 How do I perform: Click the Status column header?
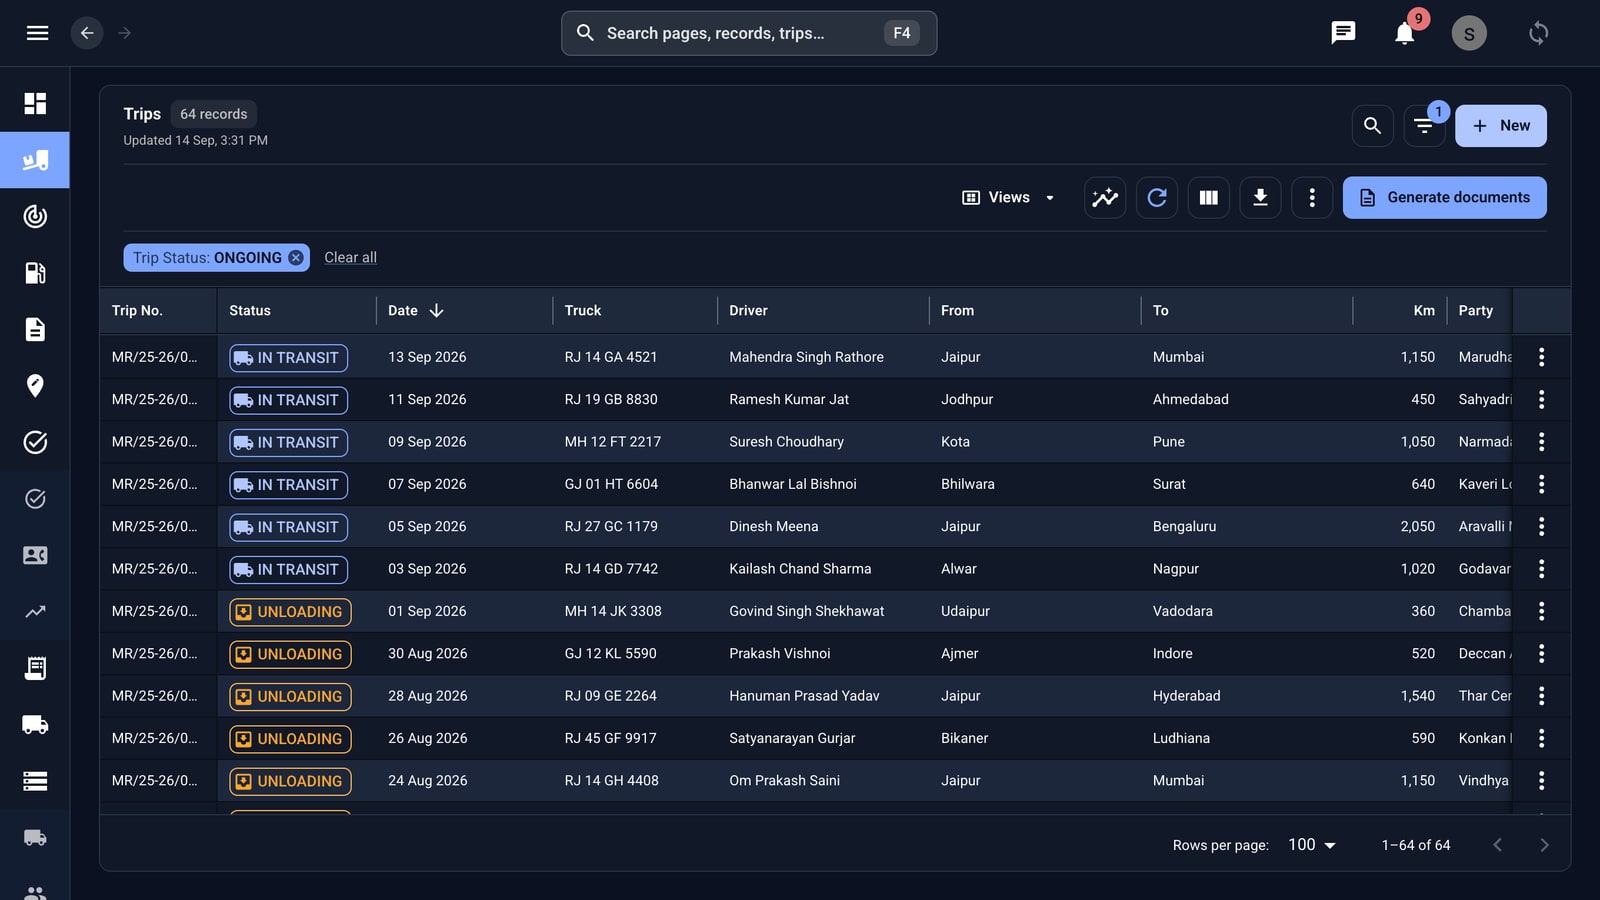250,311
